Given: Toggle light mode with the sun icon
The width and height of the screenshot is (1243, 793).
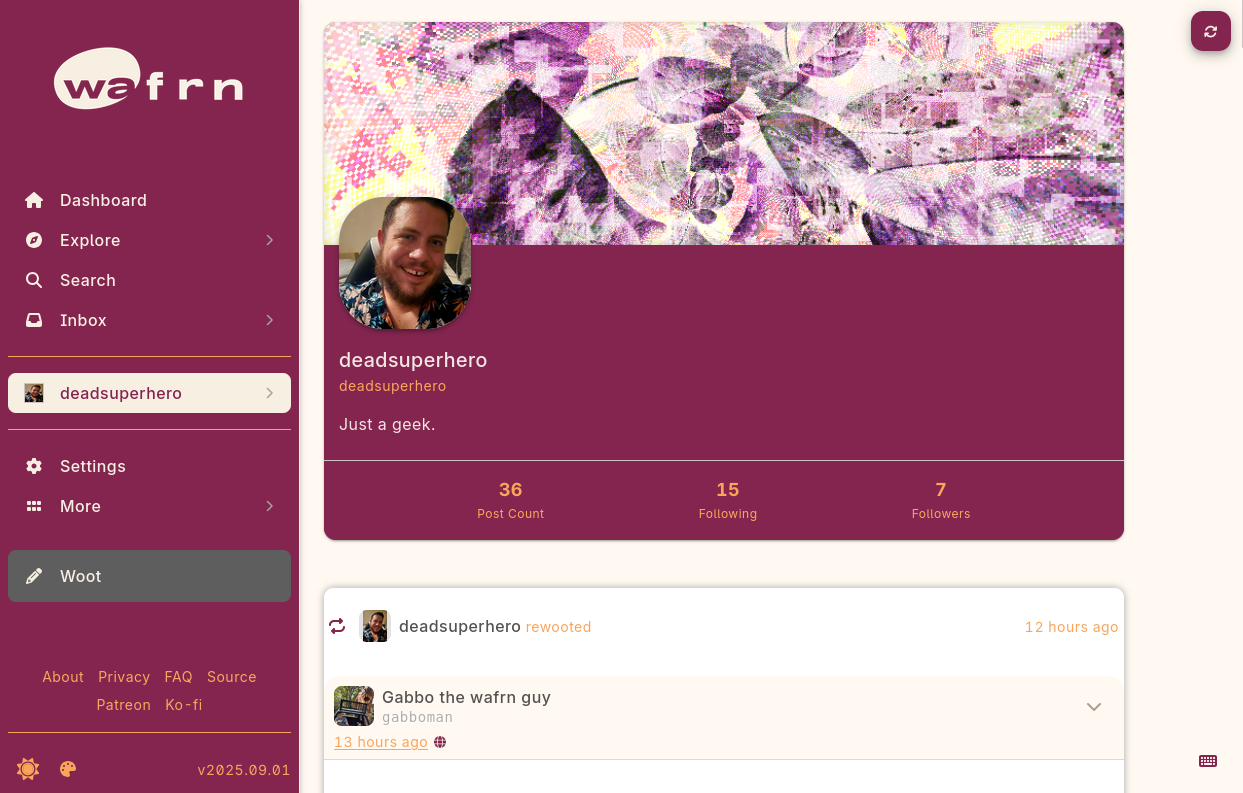Looking at the screenshot, I should click(28, 769).
